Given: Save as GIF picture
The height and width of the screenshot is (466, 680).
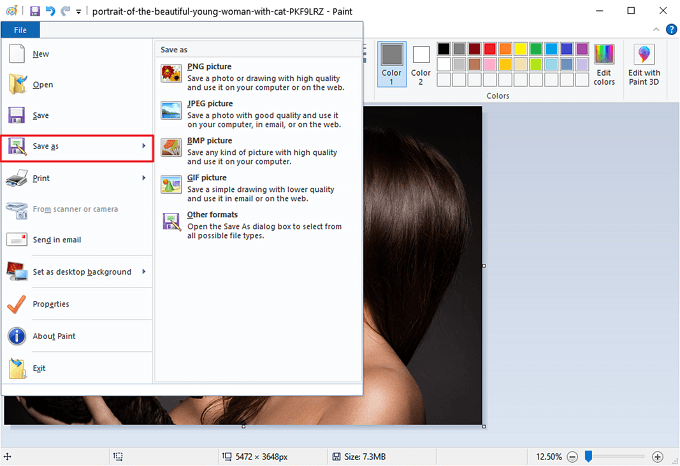Looking at the screenshot, I should click(x=258, y=188).
